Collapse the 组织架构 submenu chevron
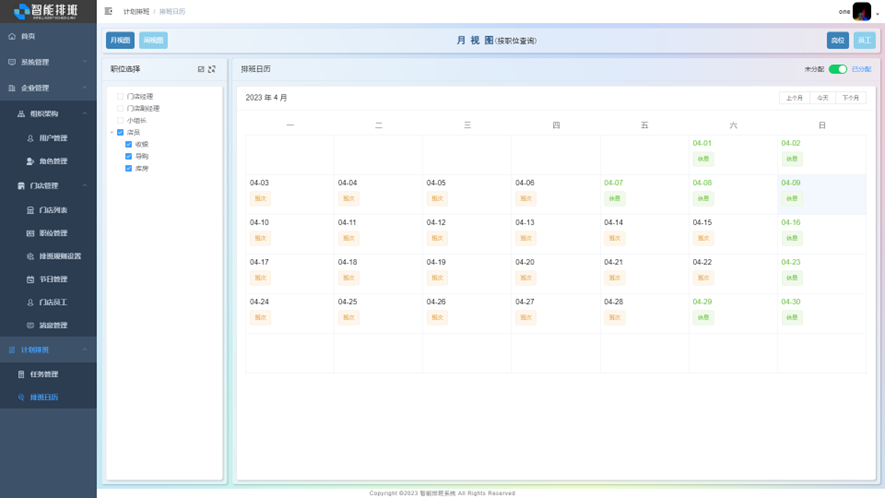This screenshot has height=498, width=885. (85, 113)
